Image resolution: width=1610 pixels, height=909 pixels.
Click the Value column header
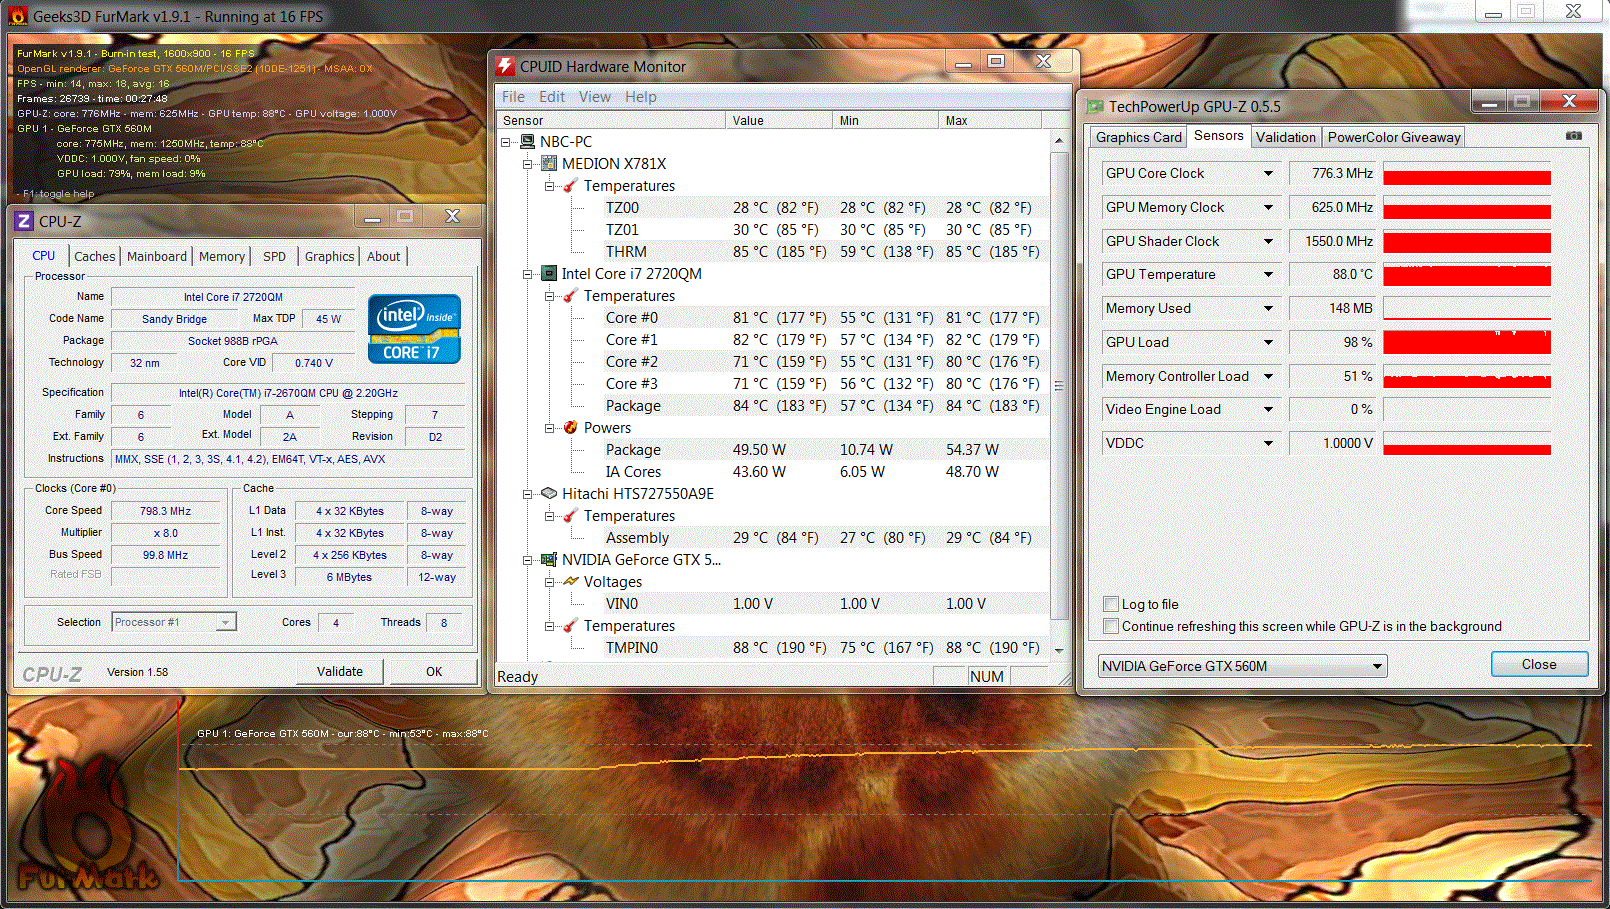click(x=779, y=121)
